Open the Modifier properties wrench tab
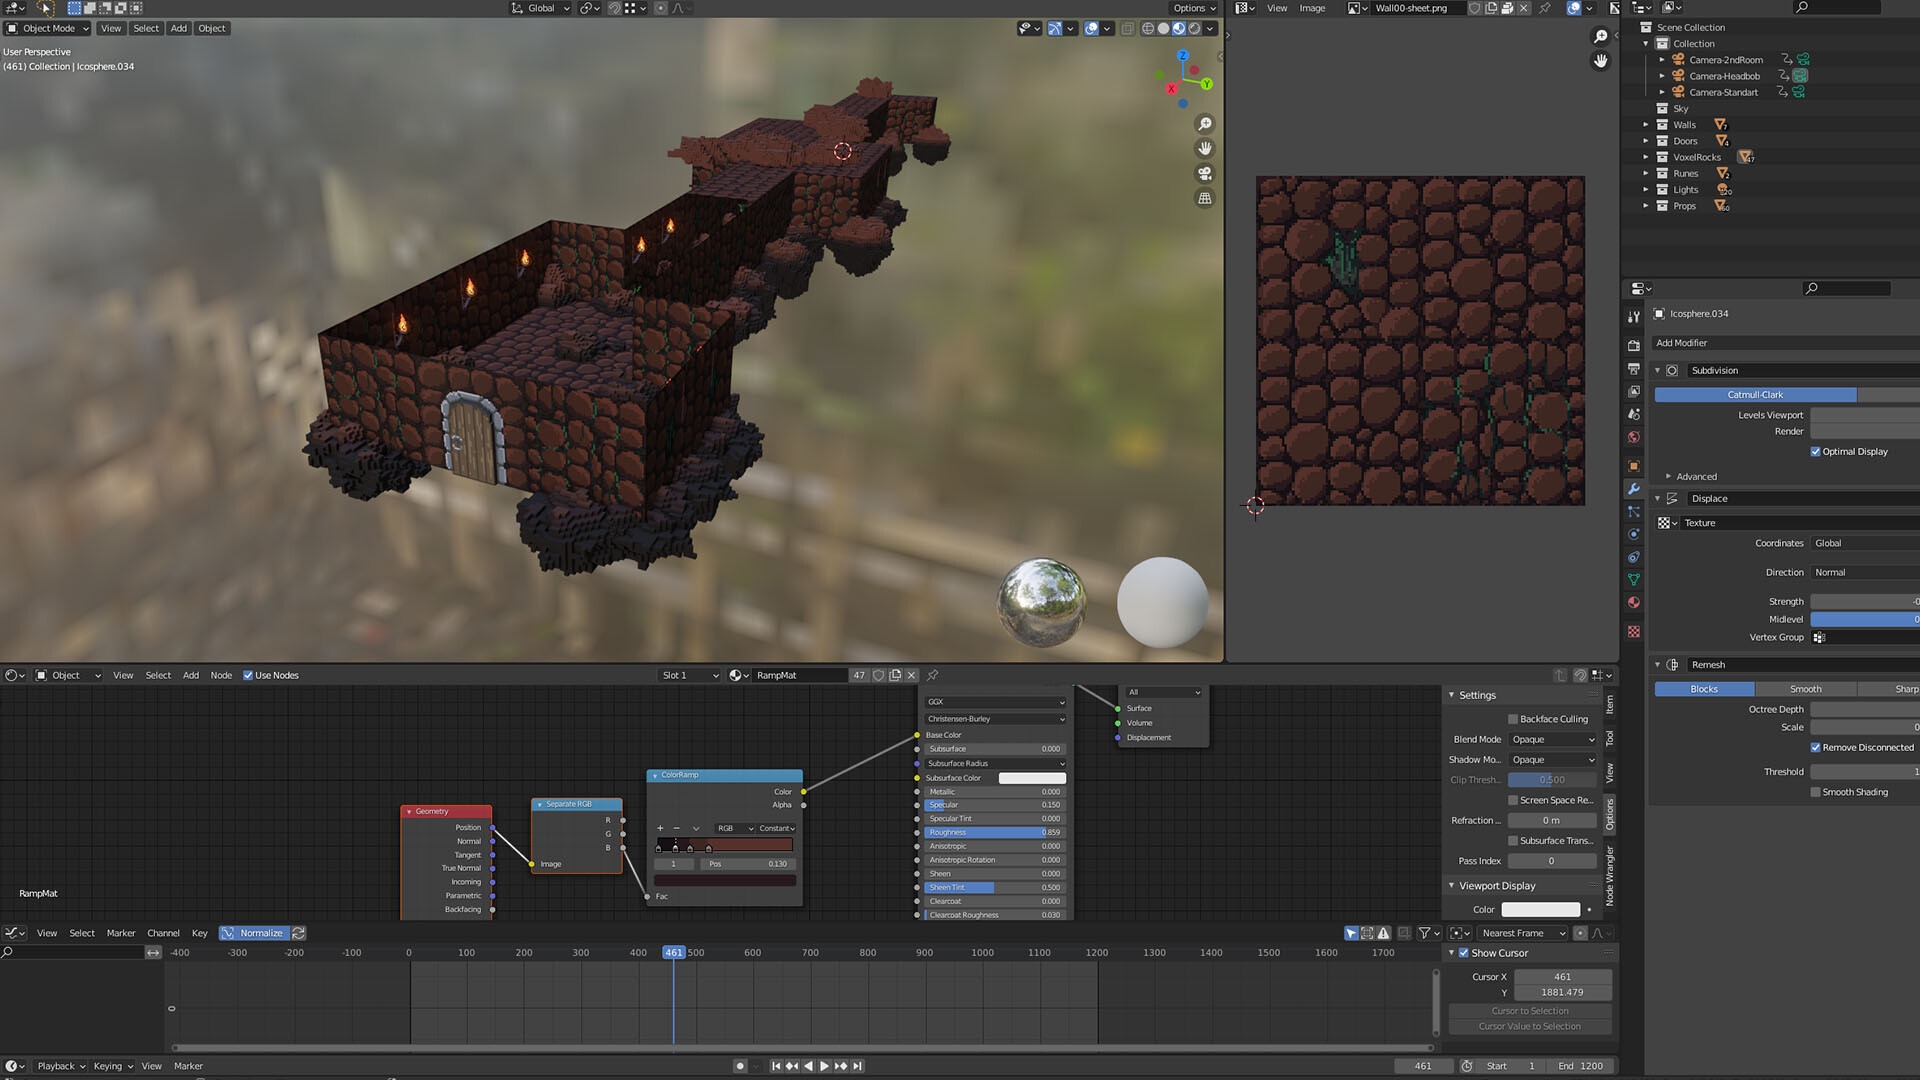 coord(1634,489)
